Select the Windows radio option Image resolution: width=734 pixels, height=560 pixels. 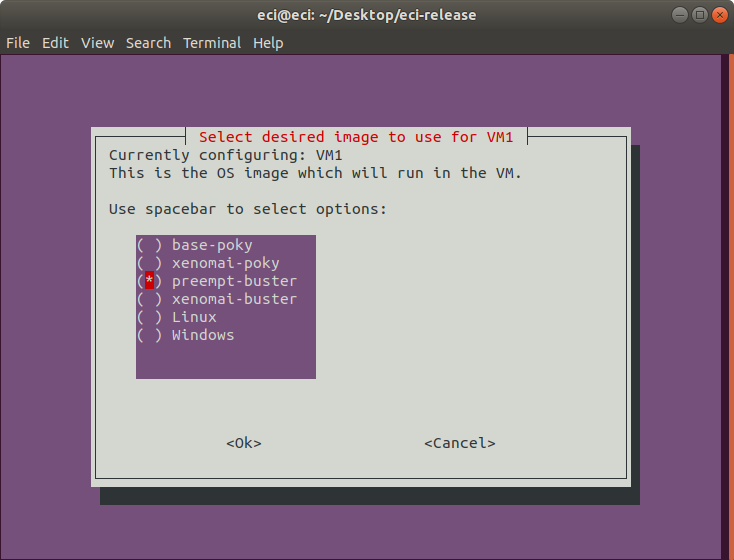(x=186, y=335)
